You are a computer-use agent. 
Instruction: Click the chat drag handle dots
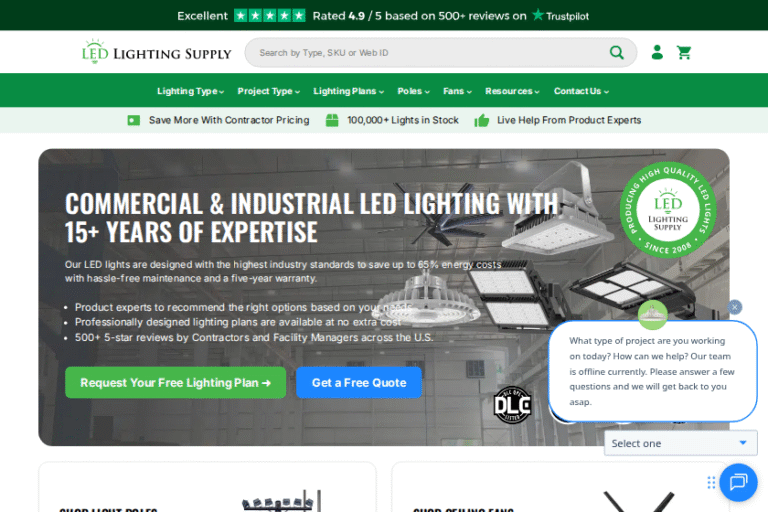pos(711,483)
